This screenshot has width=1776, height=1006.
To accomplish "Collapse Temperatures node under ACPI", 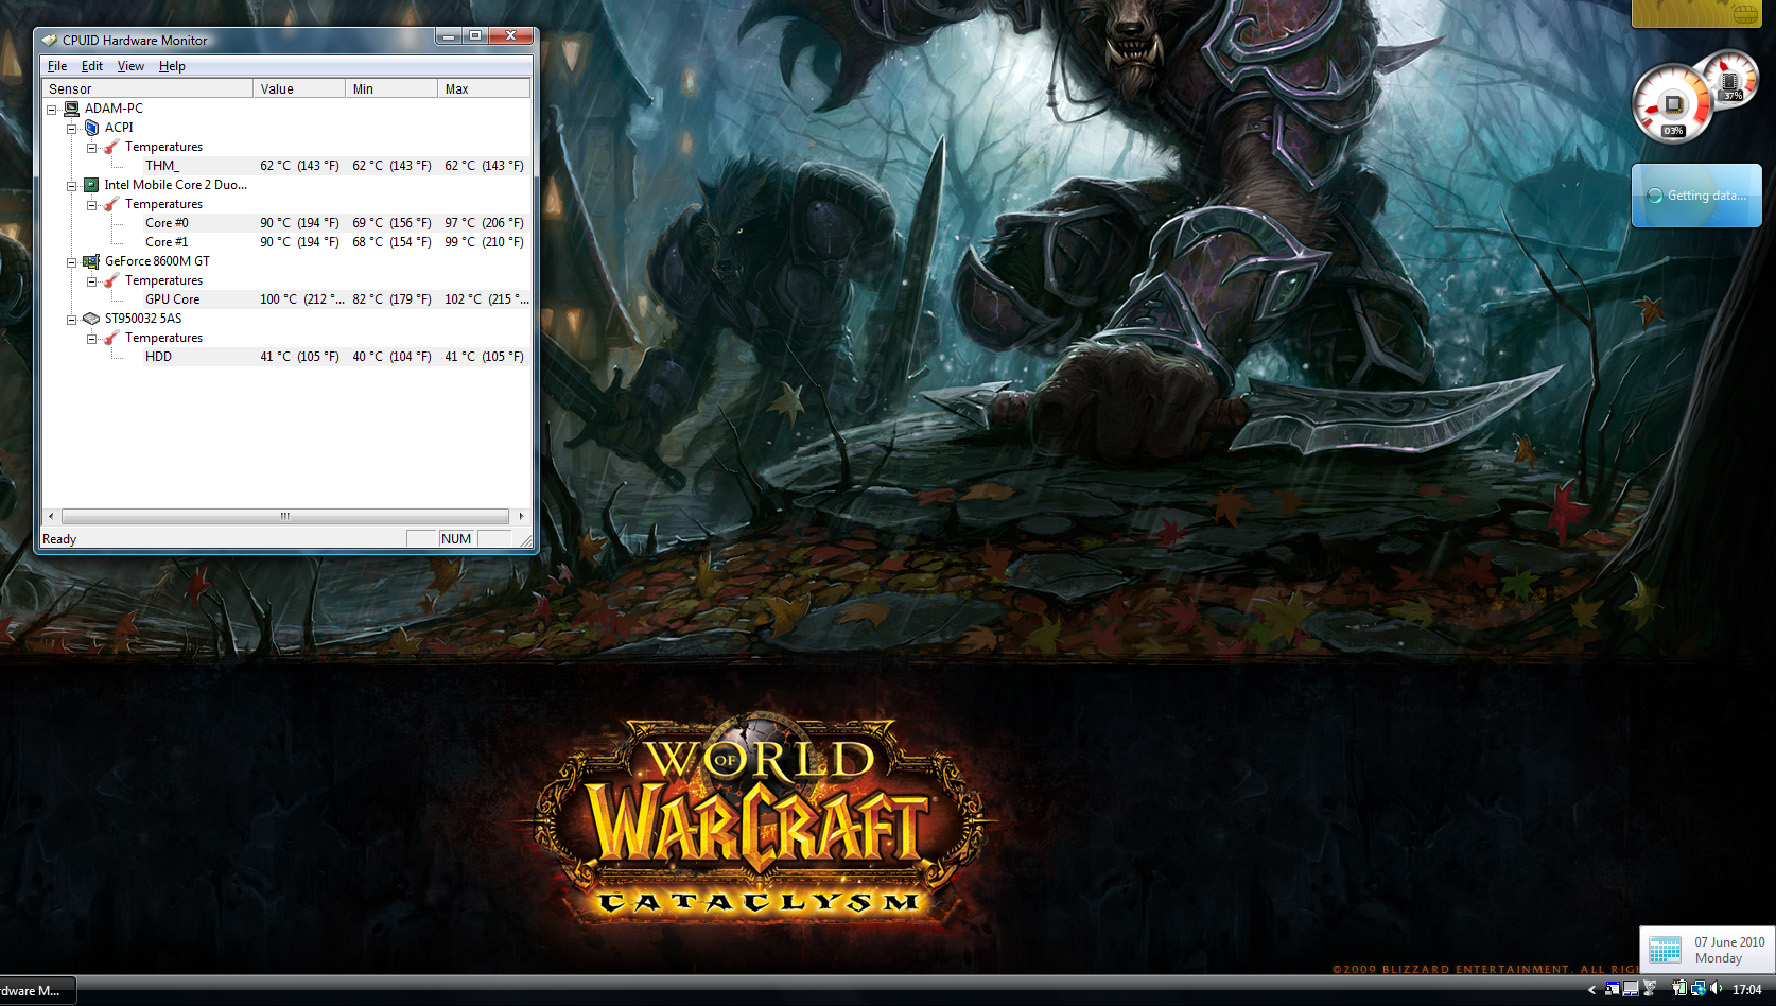I will [x=91, y=148].
